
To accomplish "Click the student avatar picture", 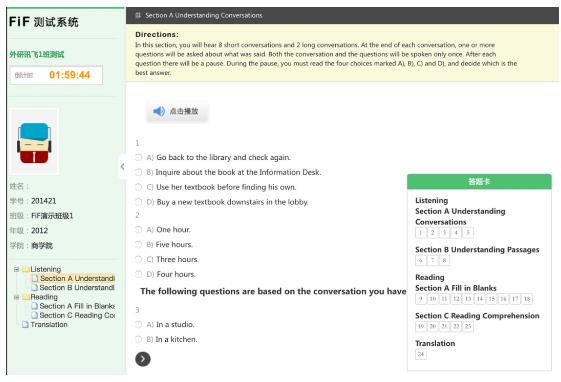I will 34,142.
